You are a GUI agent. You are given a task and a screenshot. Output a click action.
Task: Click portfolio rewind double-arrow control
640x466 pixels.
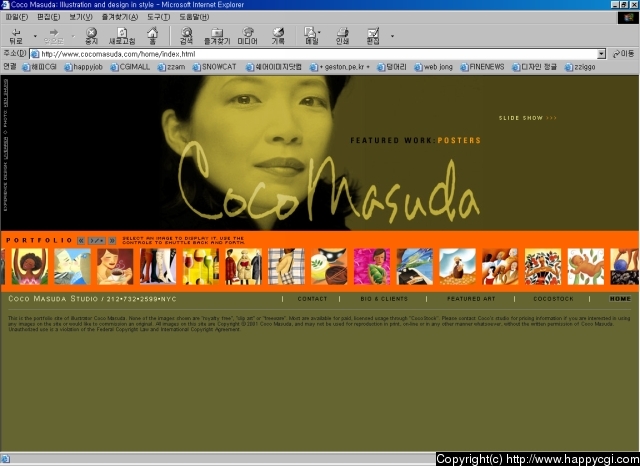point(81,240)
